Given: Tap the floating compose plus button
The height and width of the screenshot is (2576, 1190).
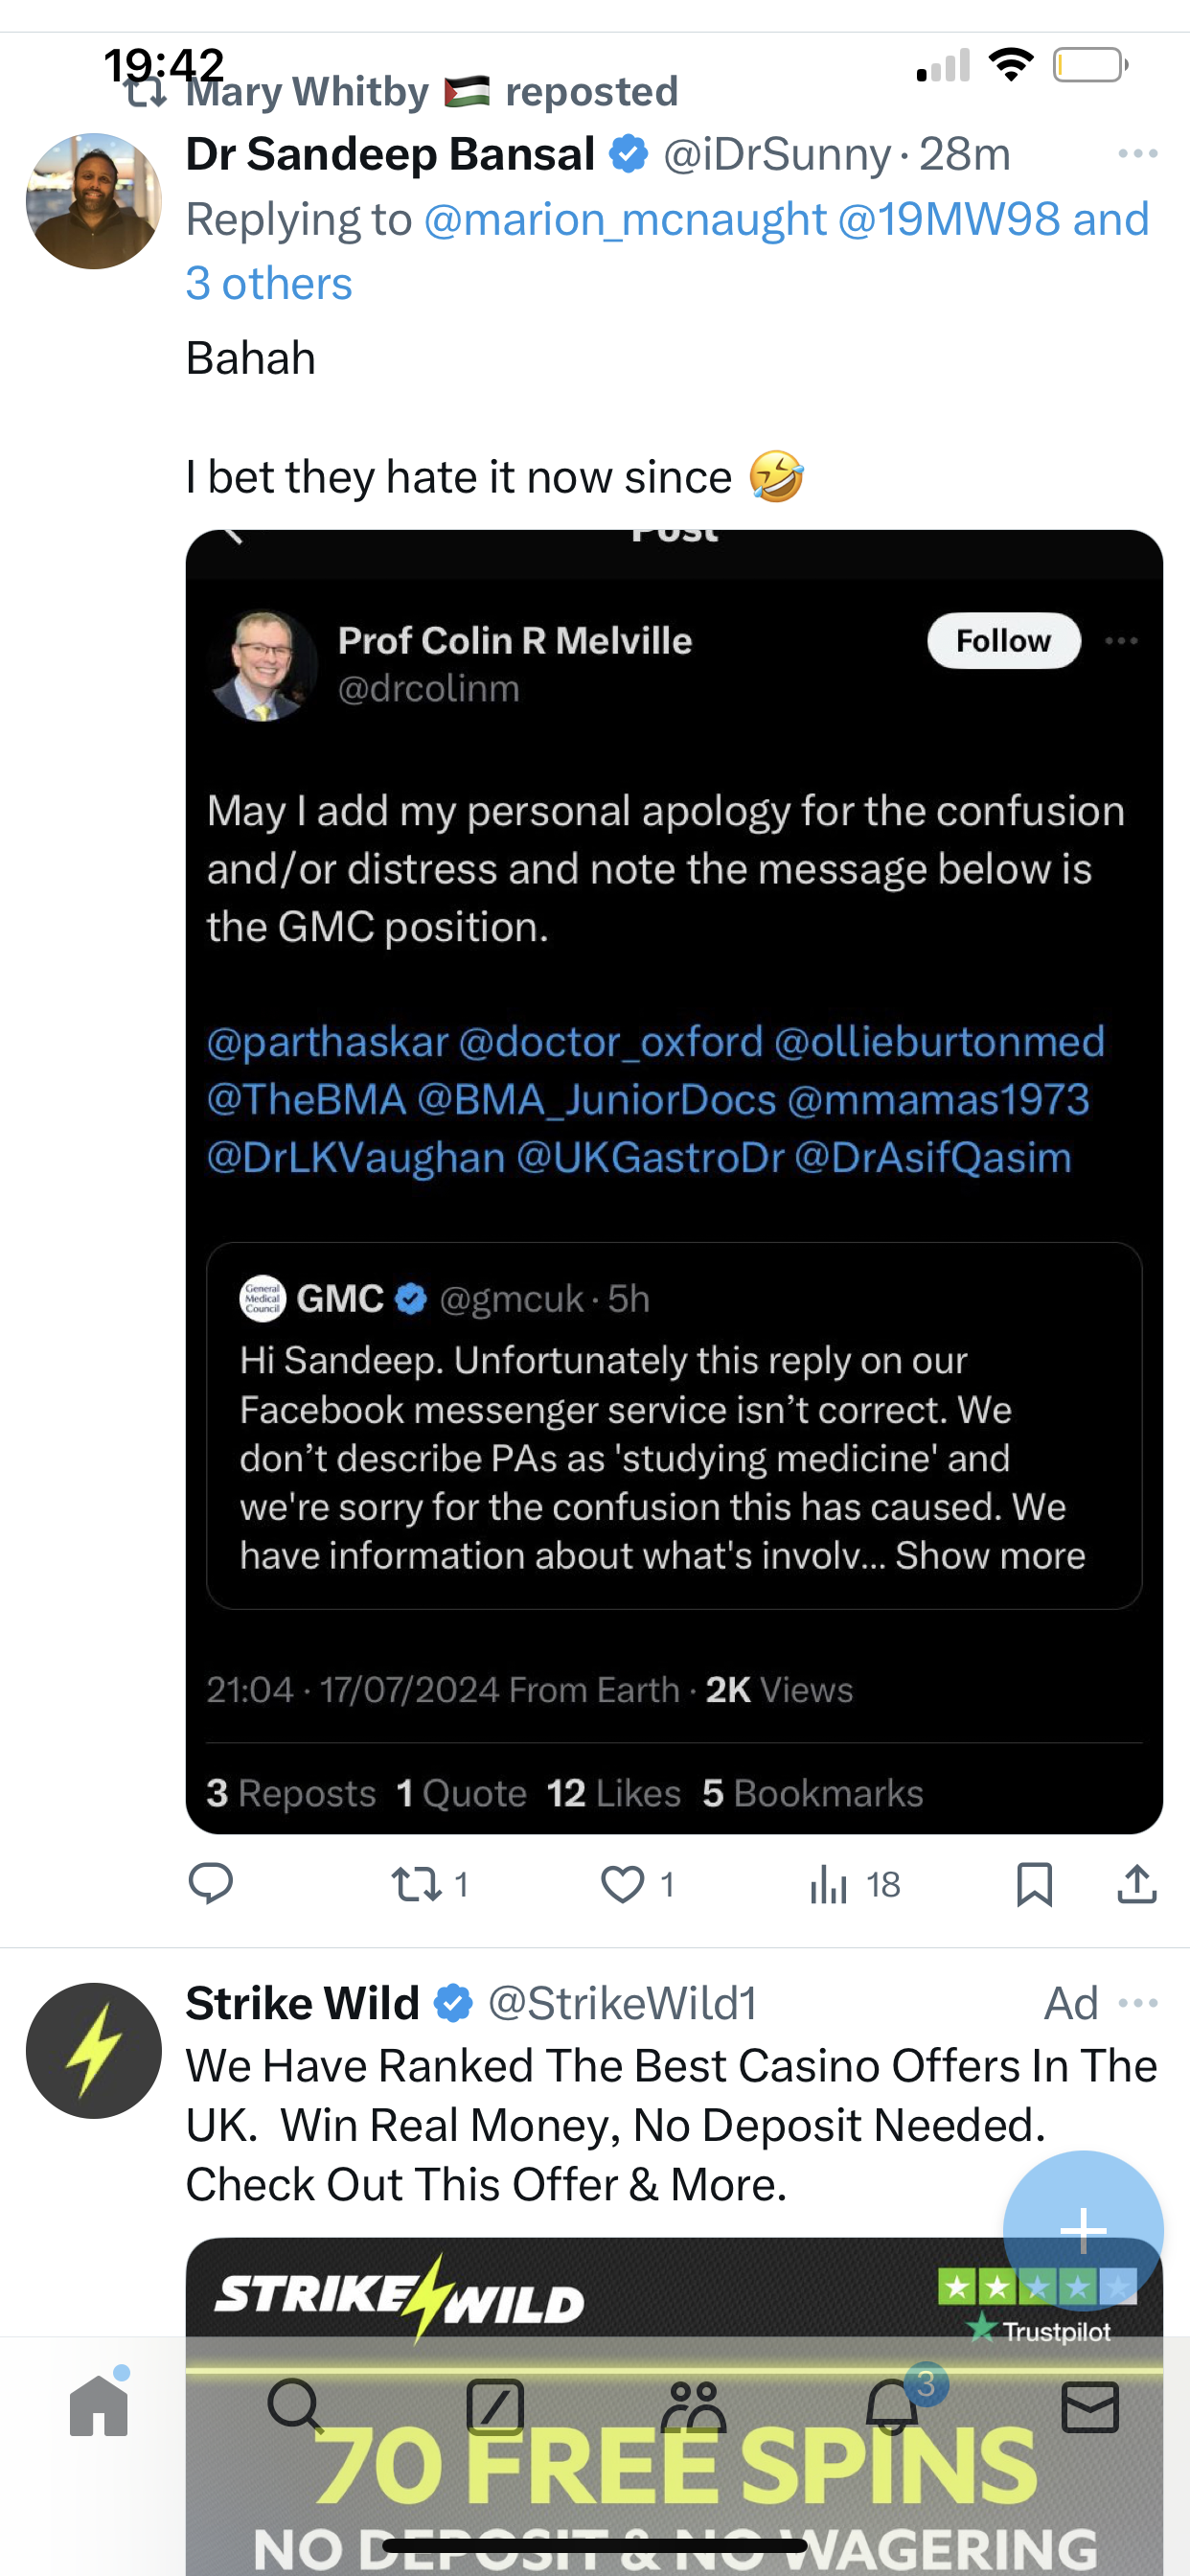Looking at the screenshot, I should [1083, 2230].
